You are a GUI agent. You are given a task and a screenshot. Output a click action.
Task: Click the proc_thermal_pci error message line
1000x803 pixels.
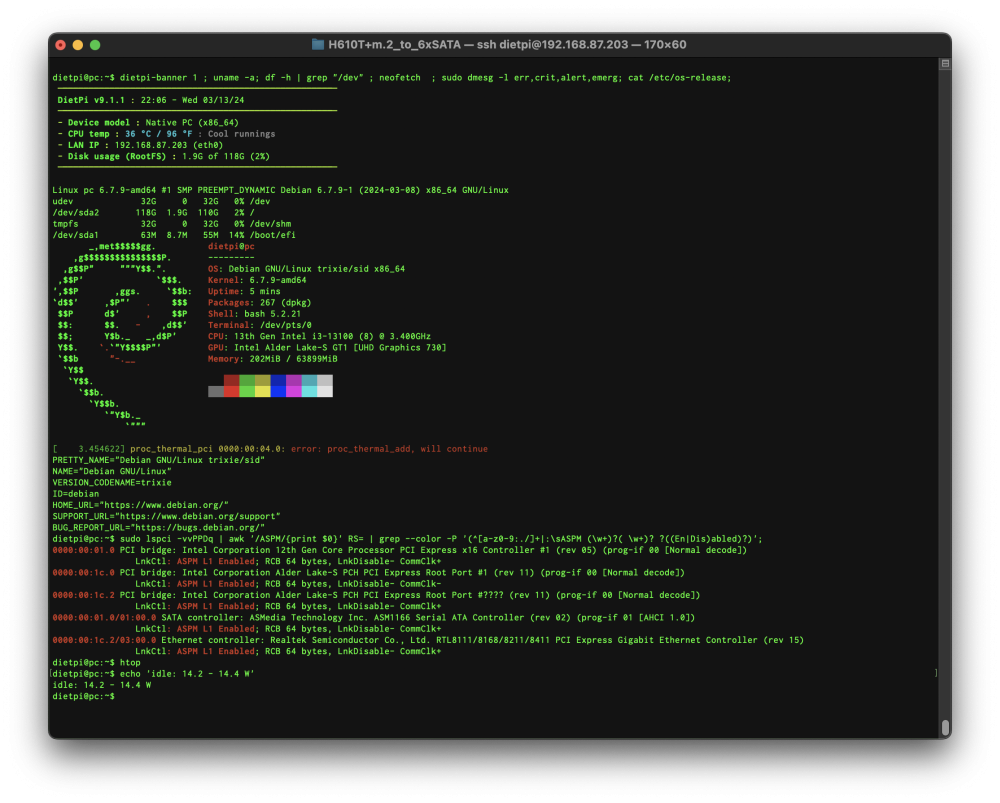(270, 449)
